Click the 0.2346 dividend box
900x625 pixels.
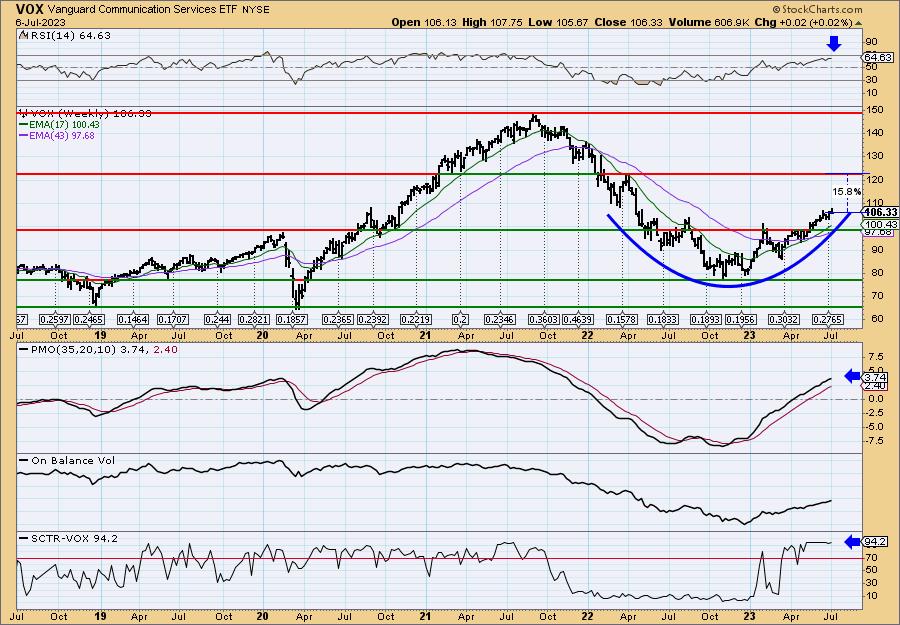pos(500,319)
